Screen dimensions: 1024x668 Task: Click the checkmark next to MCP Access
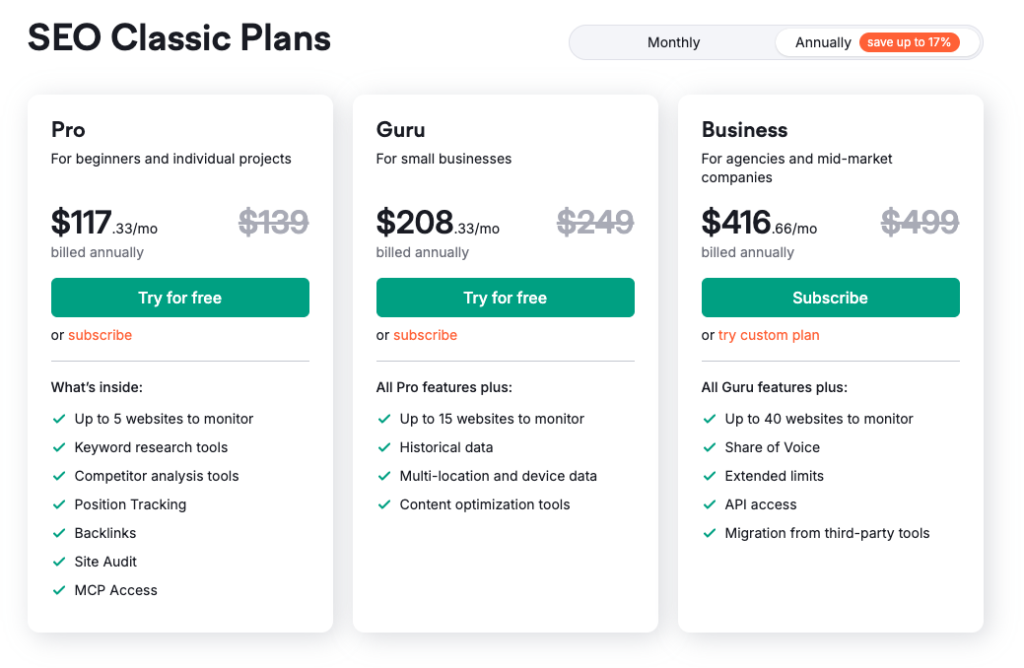59,590
